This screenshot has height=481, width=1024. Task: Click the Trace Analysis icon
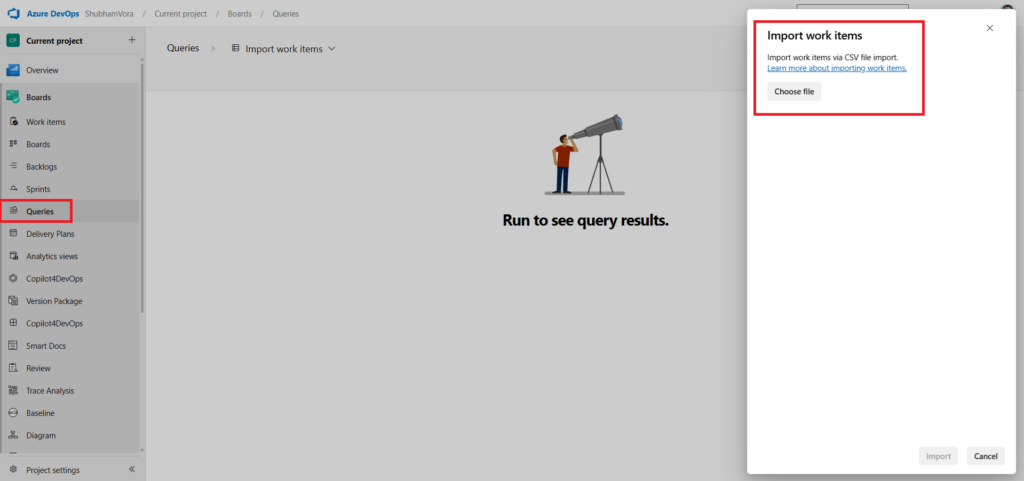click(13, 390)
